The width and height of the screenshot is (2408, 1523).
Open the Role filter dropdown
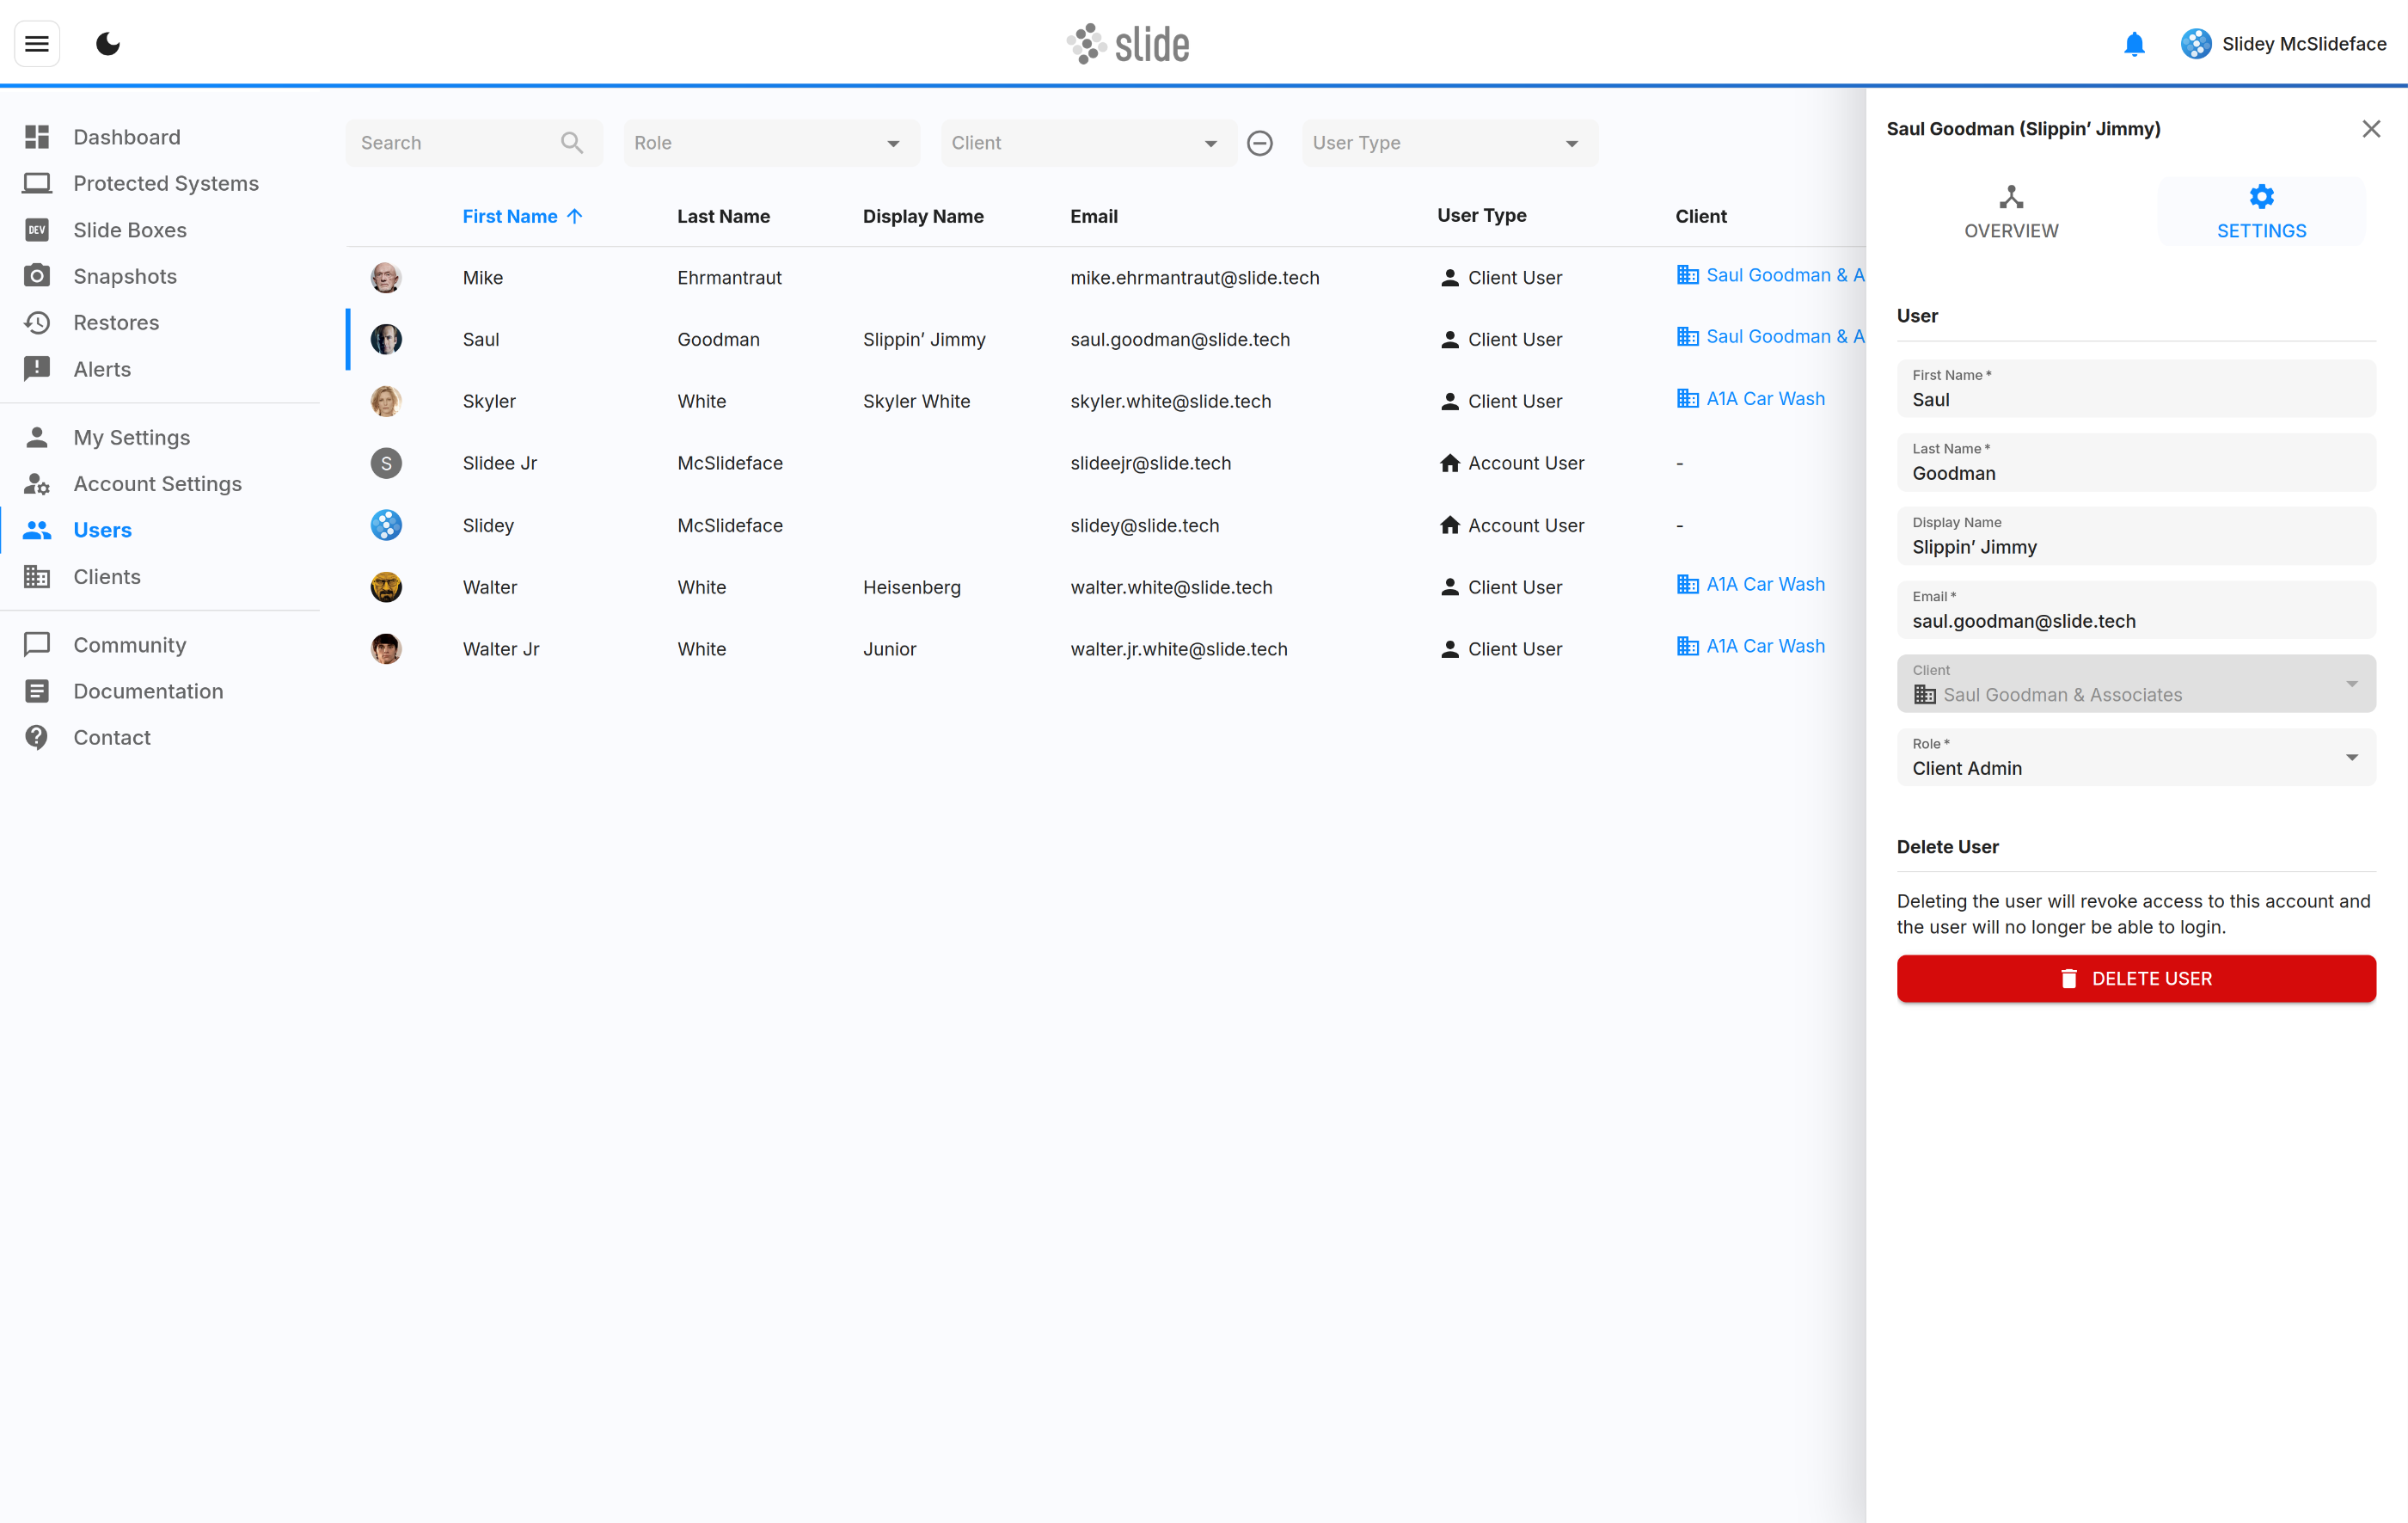(771, 143)
